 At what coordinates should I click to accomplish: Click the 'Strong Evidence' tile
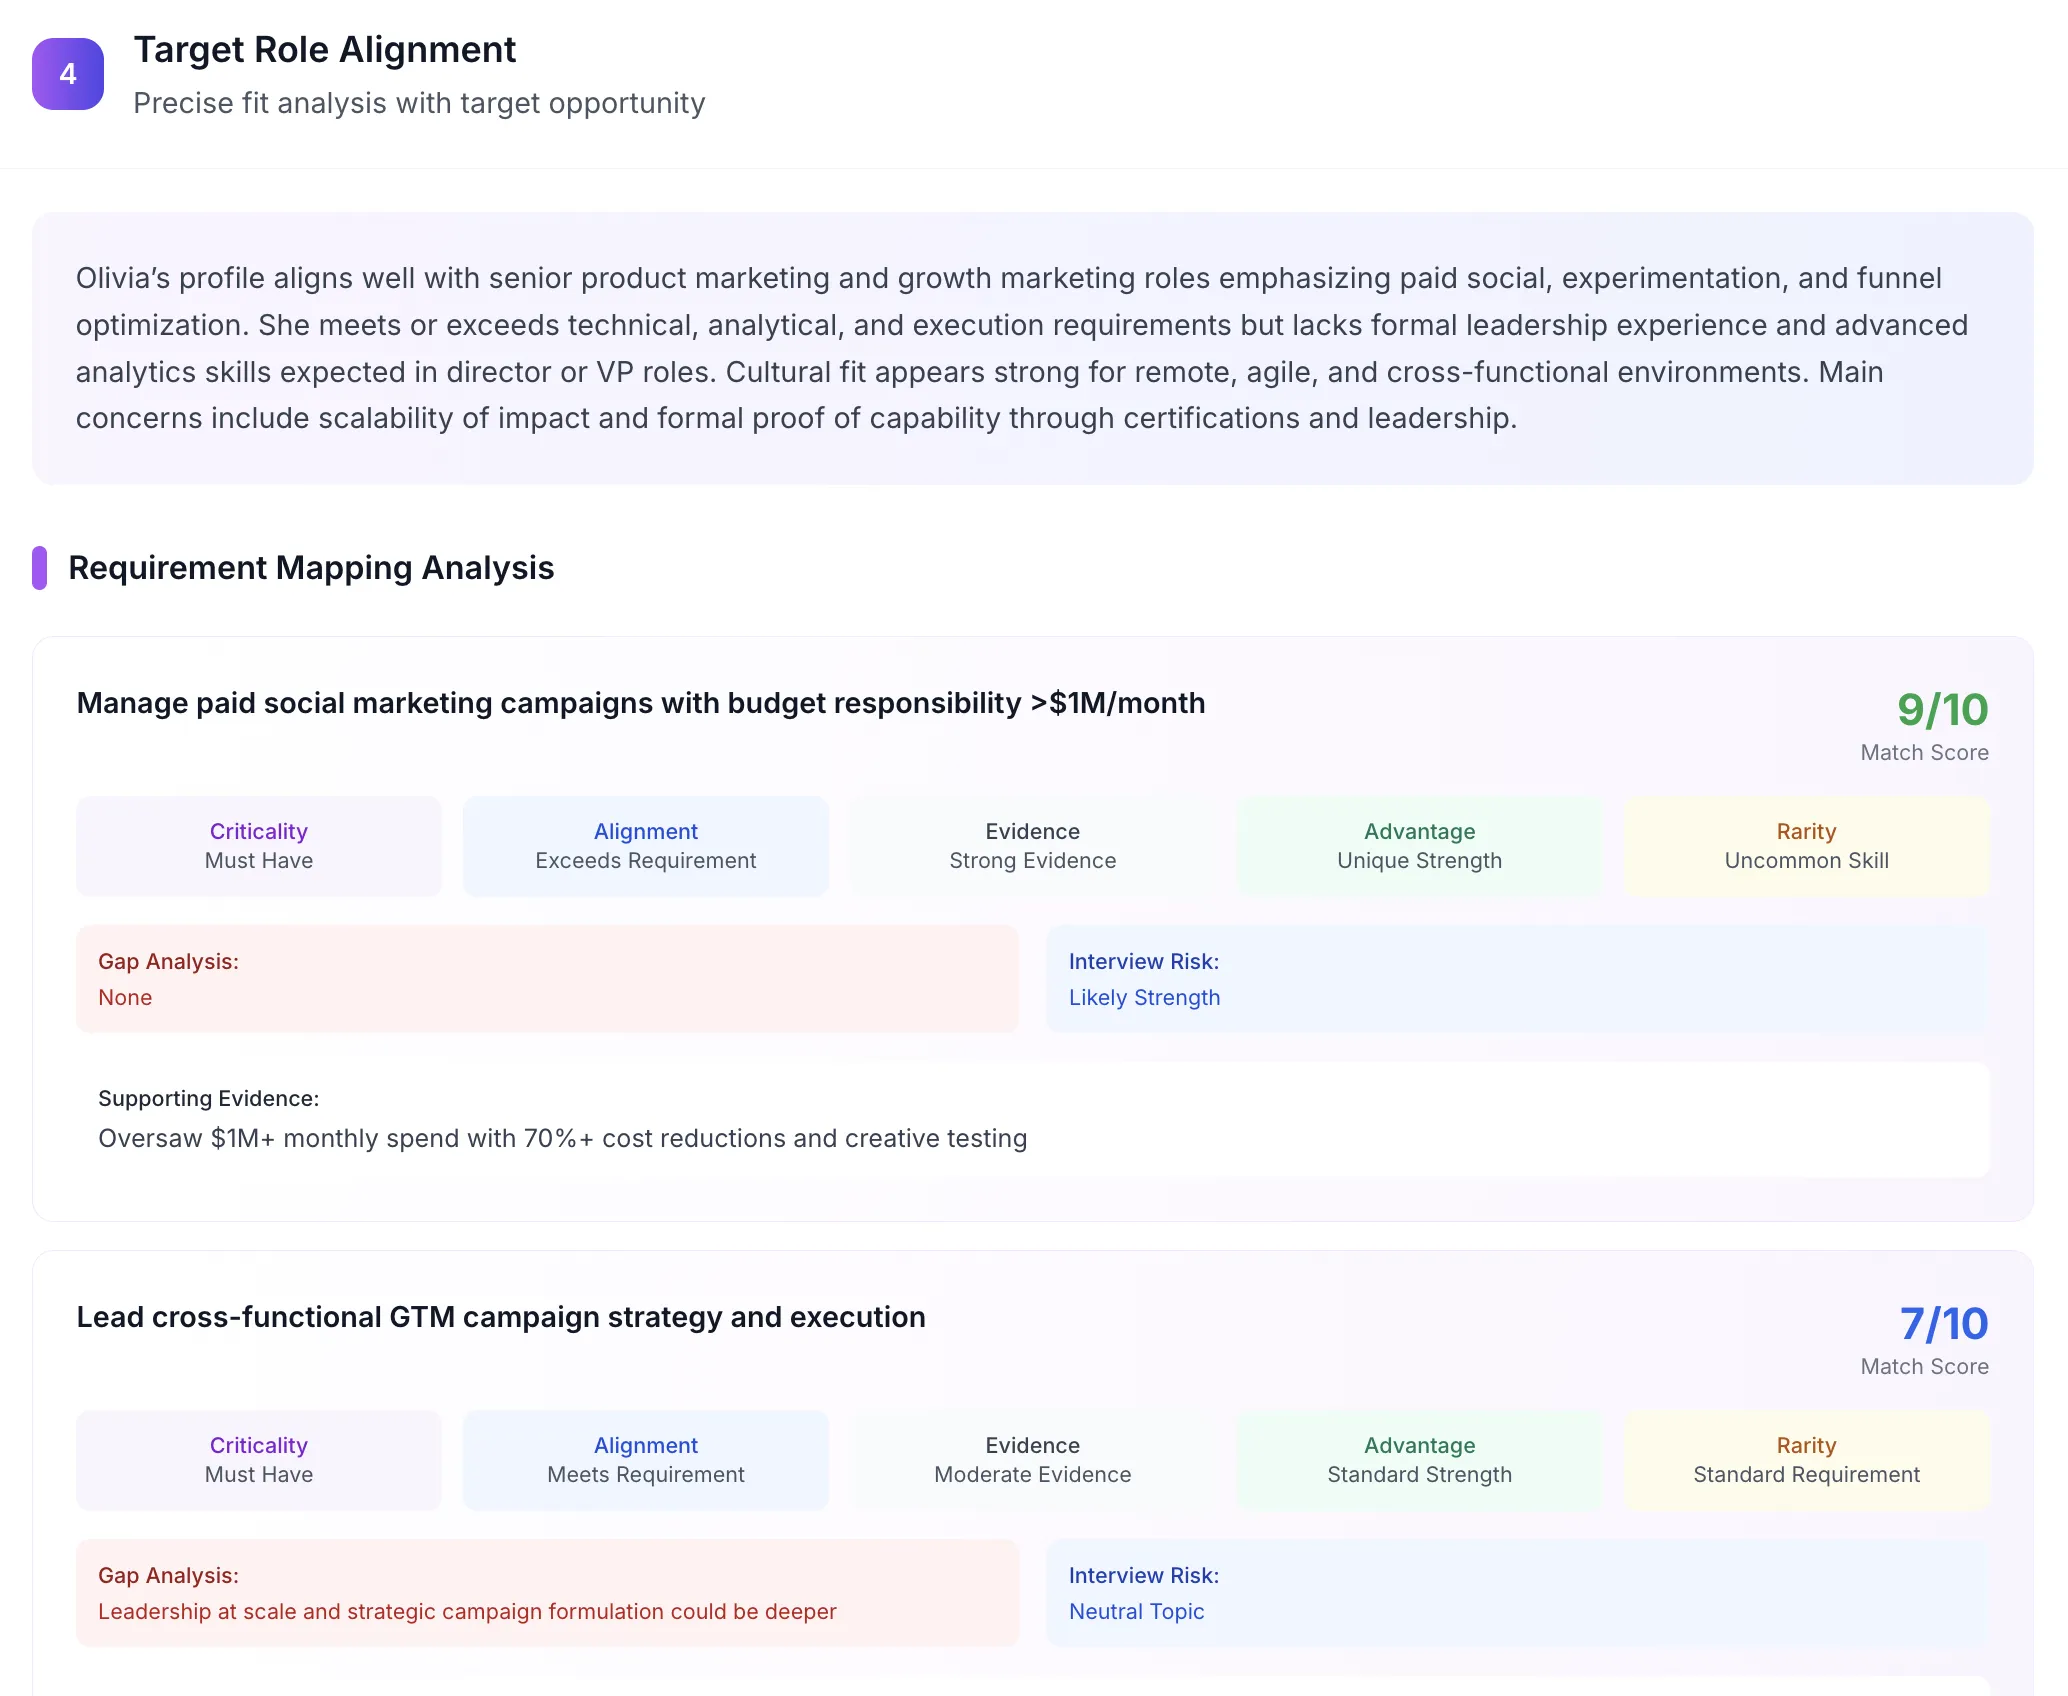click(x=1033, y=846)
